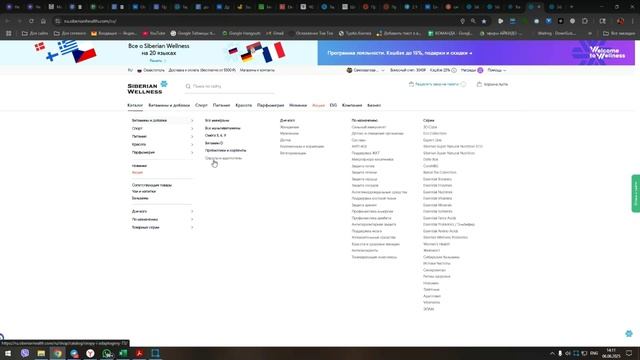Screen dimensions: 640x360
Task: Open the YouTube bookmark
Action: [154, 33]
